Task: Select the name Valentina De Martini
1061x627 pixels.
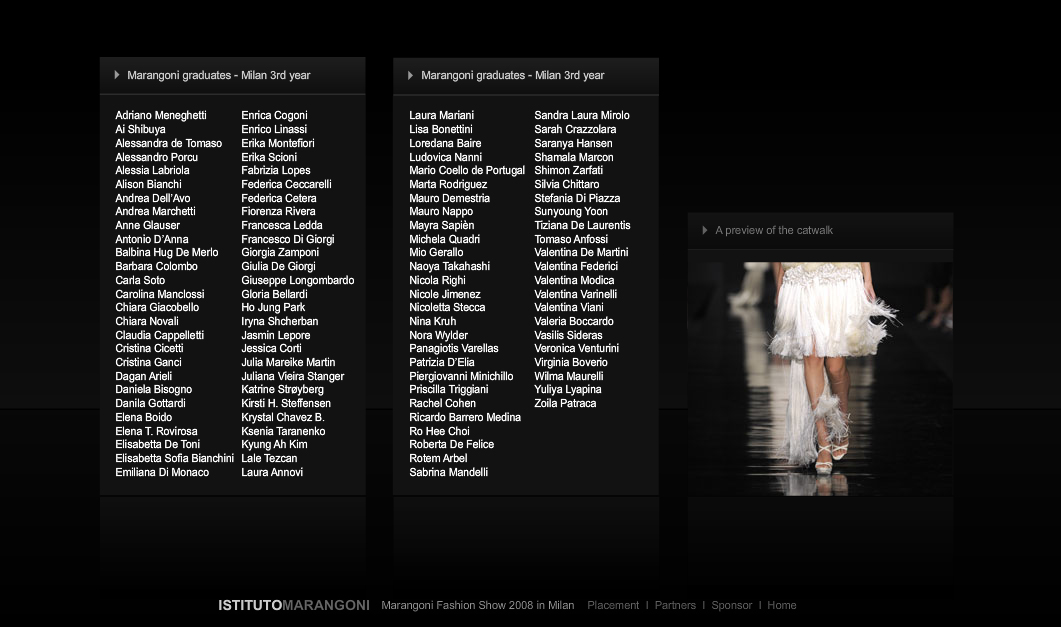Action: point(581,252)
